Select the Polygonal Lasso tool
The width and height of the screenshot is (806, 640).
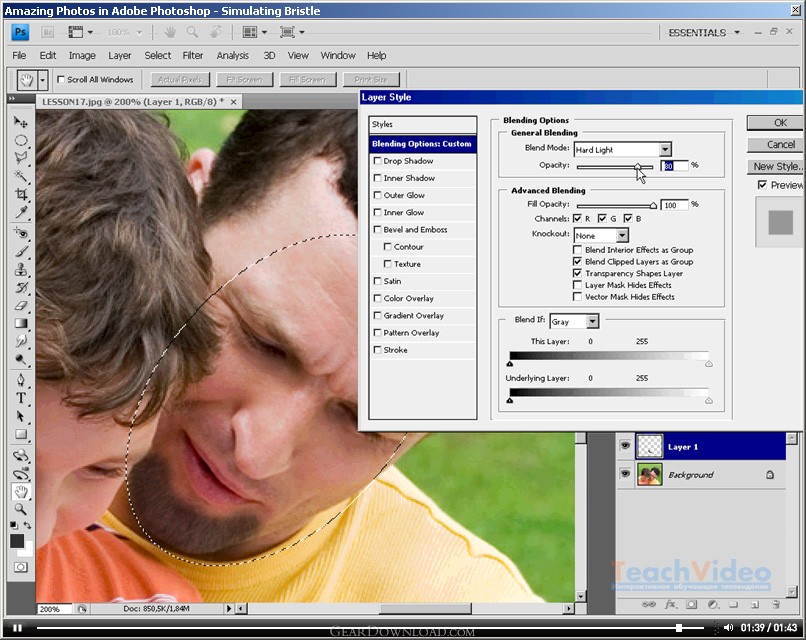click(21, 158)
